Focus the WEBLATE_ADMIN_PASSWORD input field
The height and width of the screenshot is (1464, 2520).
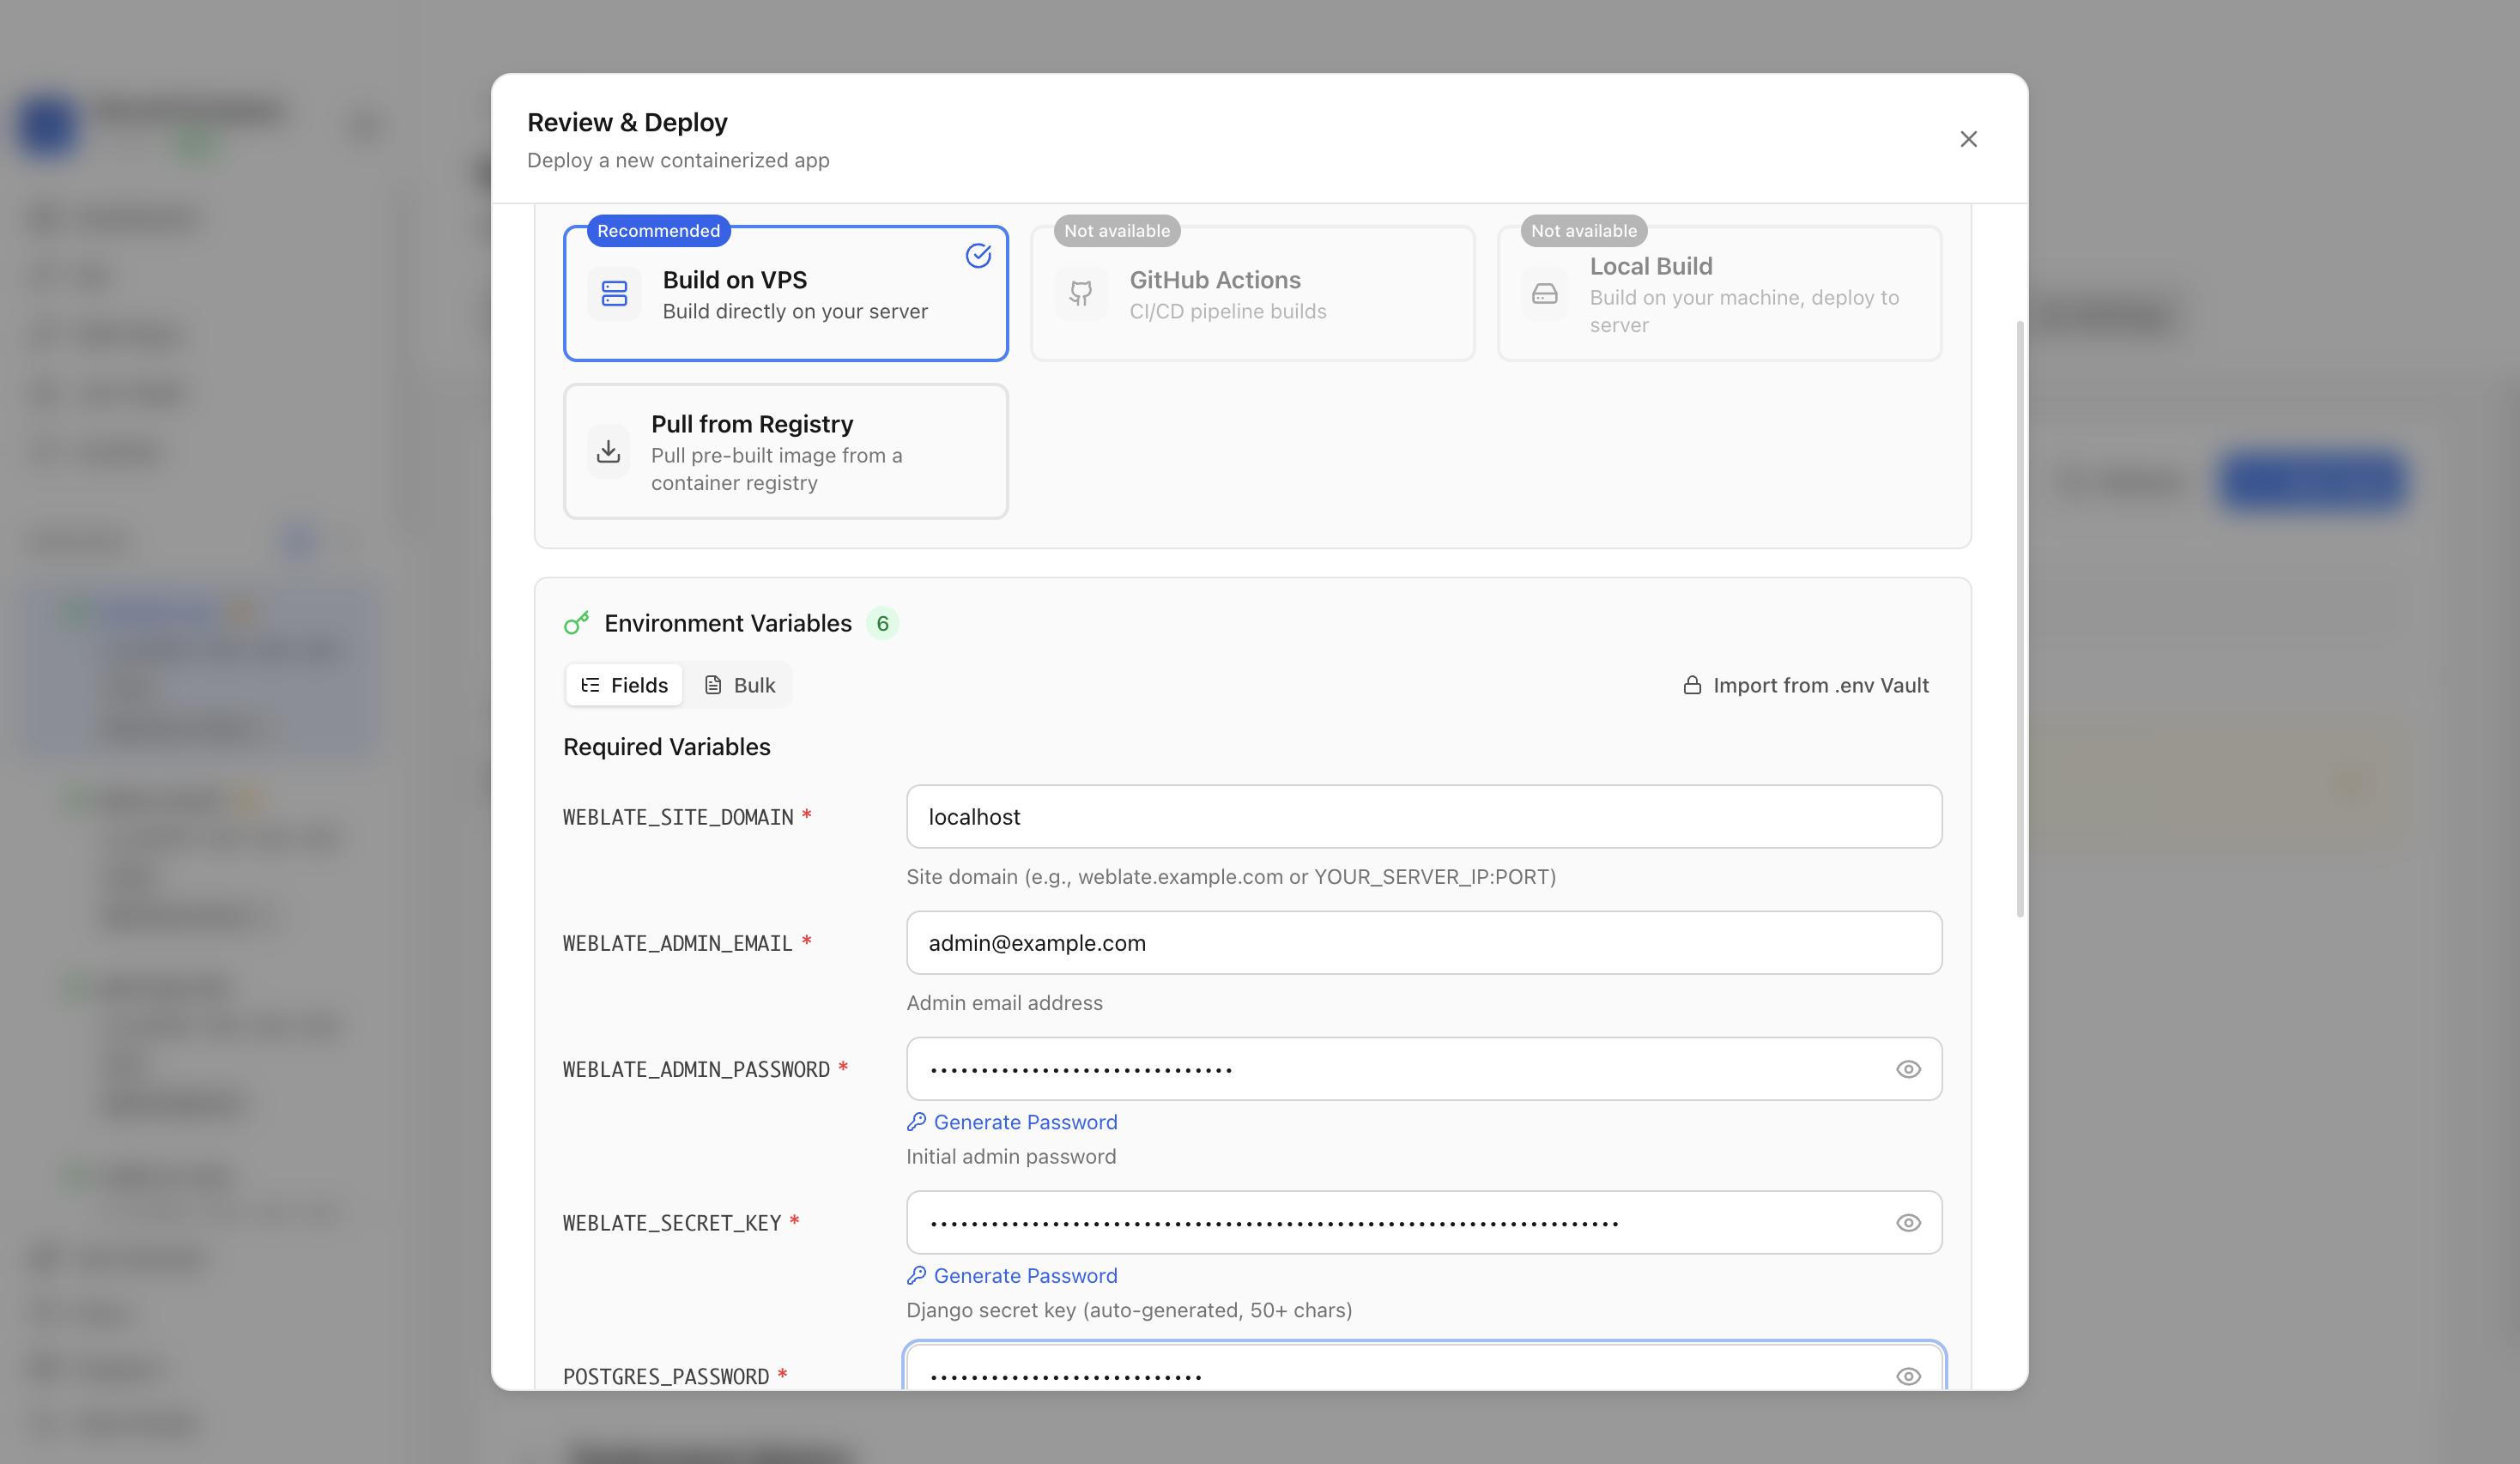tap(1423, 1069)
